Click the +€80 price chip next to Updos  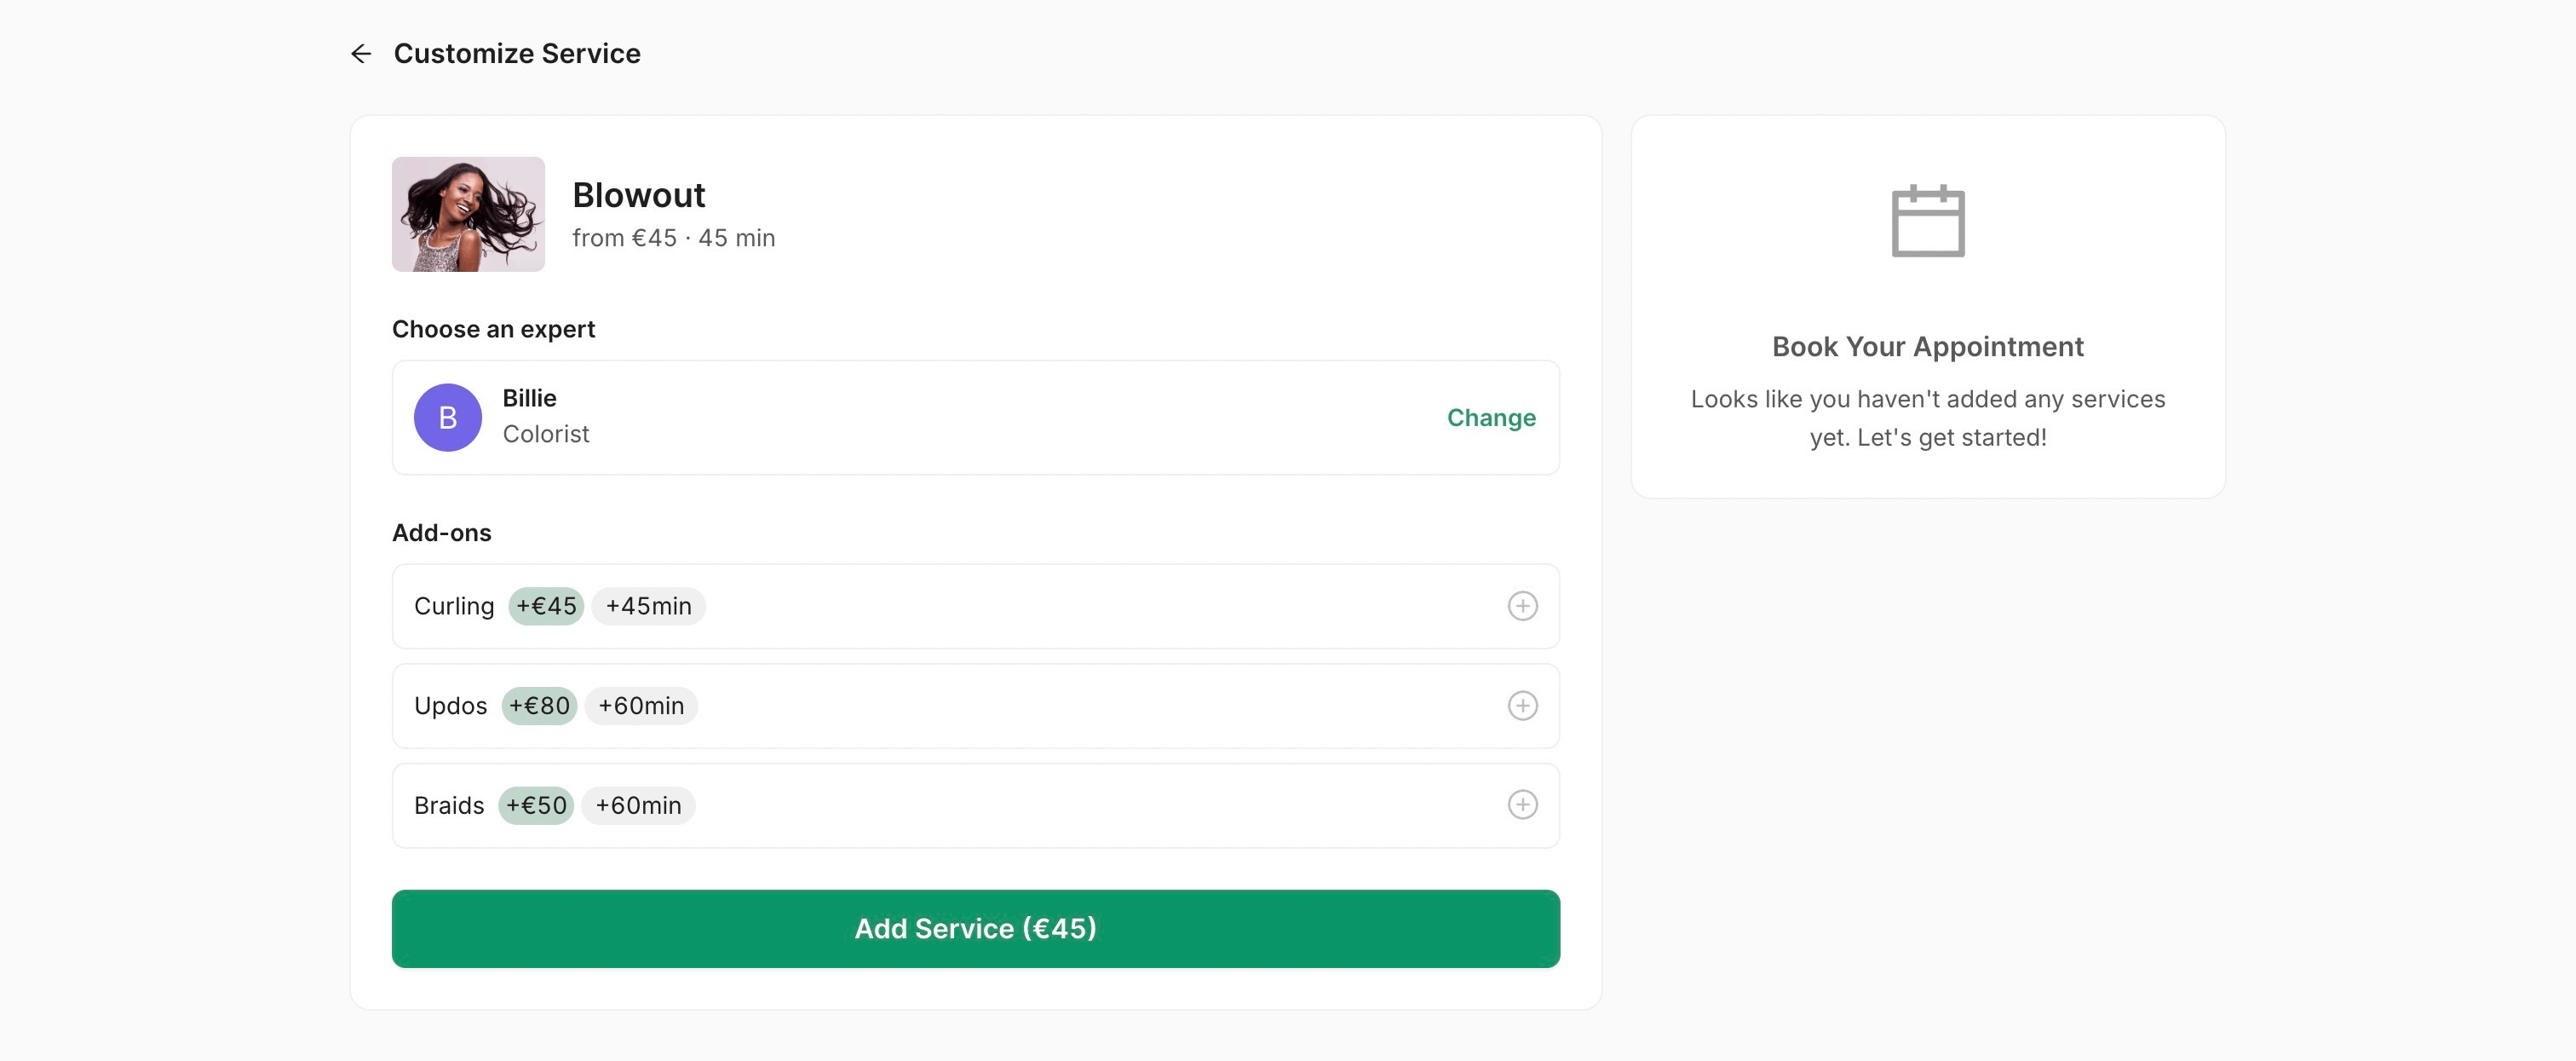tap(538, 705)
